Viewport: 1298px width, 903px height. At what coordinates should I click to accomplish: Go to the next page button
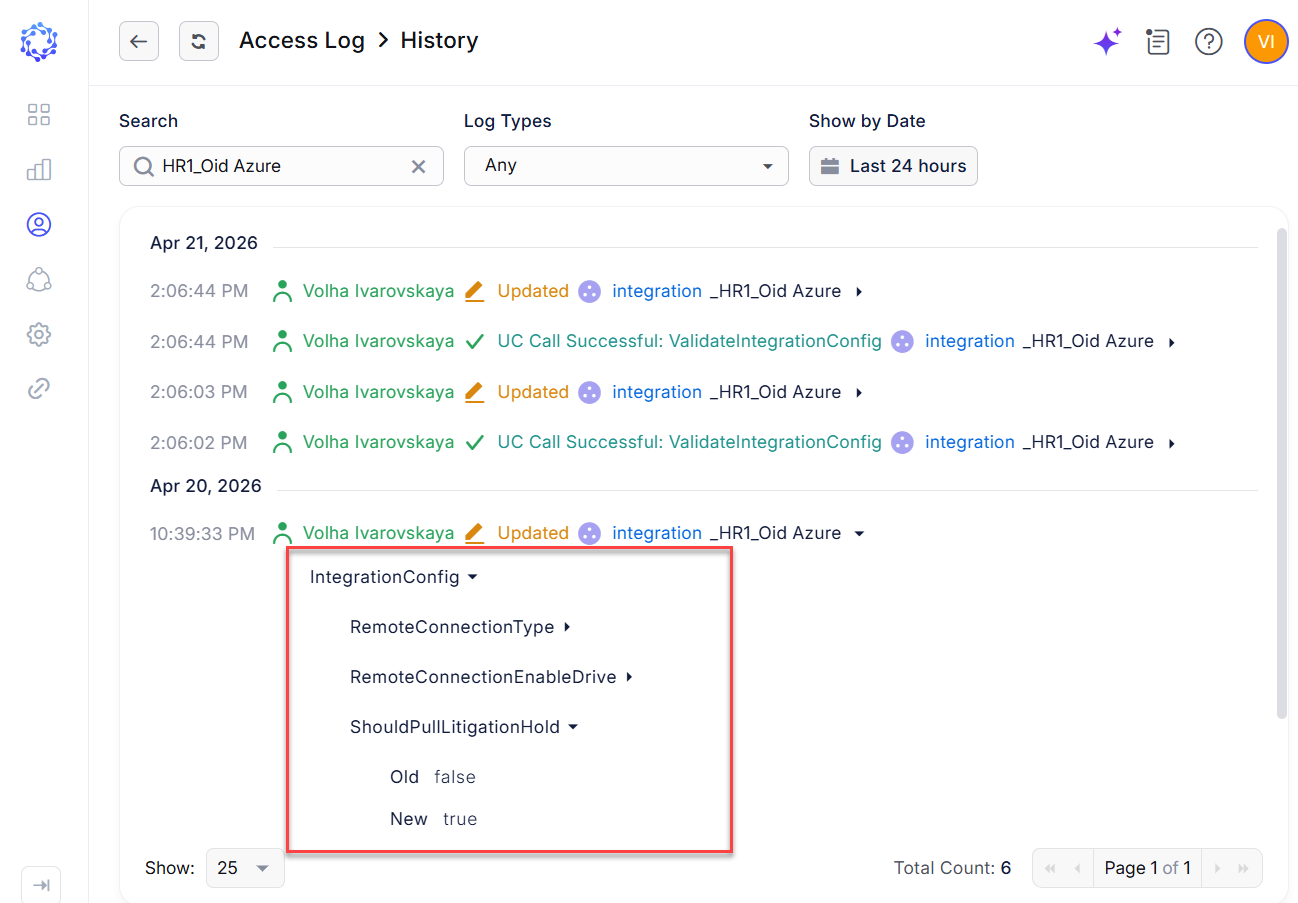(1217, 868)
